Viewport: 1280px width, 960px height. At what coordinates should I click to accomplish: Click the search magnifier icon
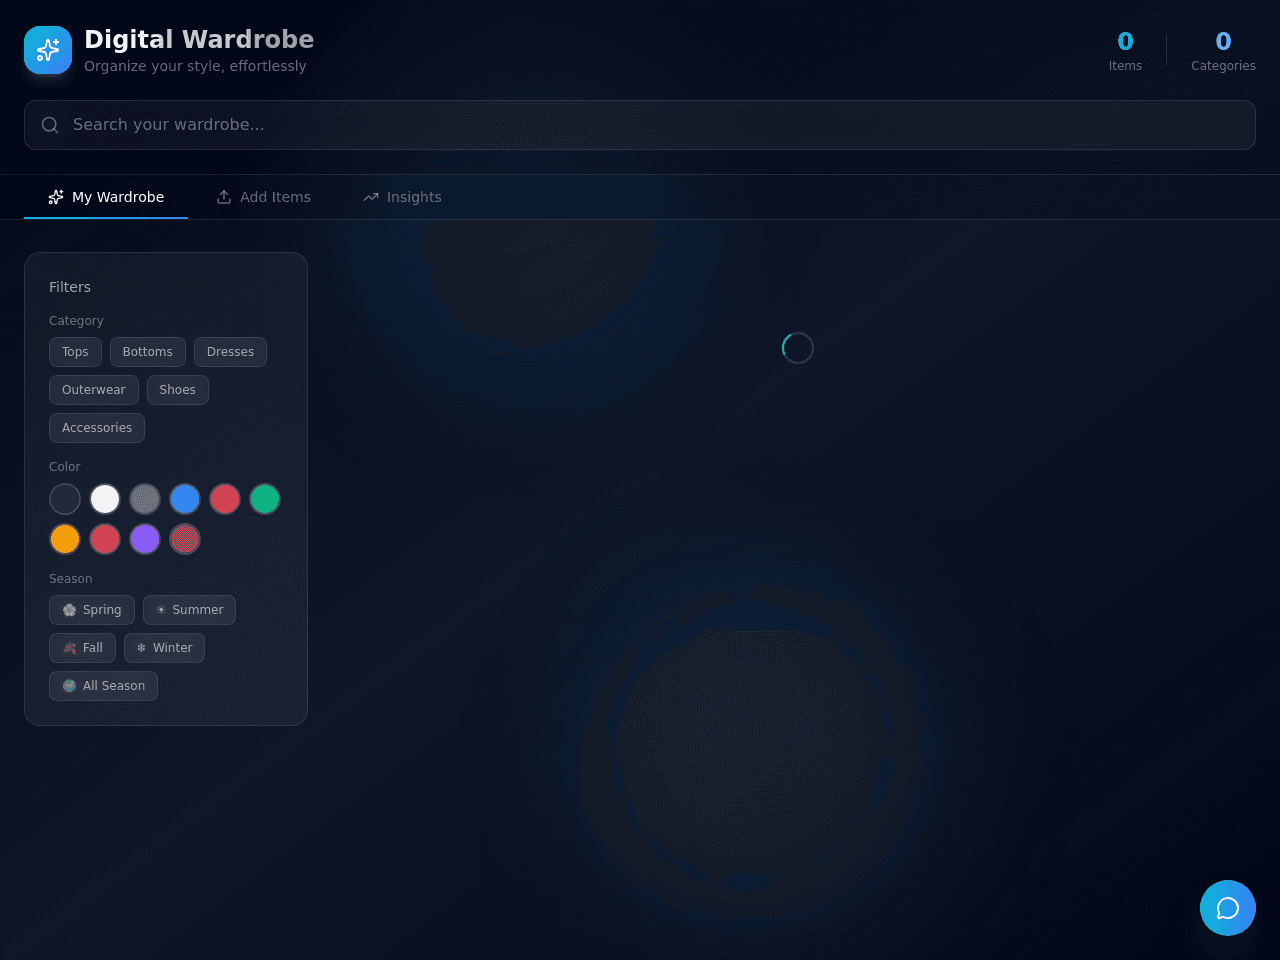[50, 125]
